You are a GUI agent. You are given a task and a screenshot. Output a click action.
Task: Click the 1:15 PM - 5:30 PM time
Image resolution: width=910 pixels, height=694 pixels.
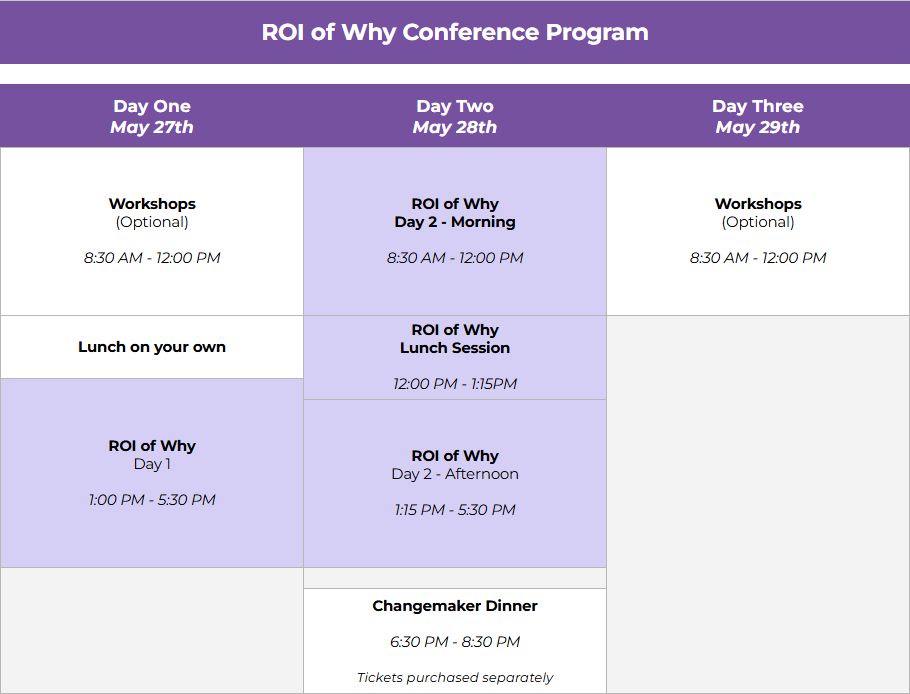455,509
